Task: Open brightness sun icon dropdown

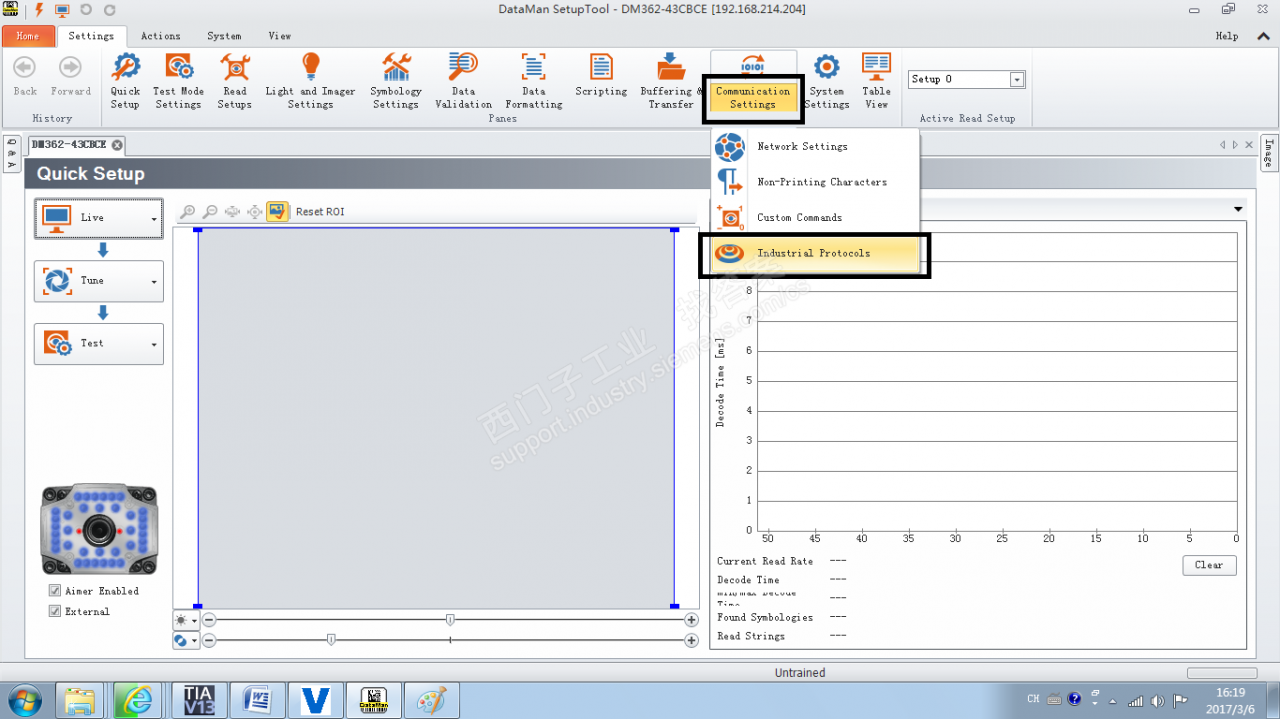Action: tap(194, 621)
